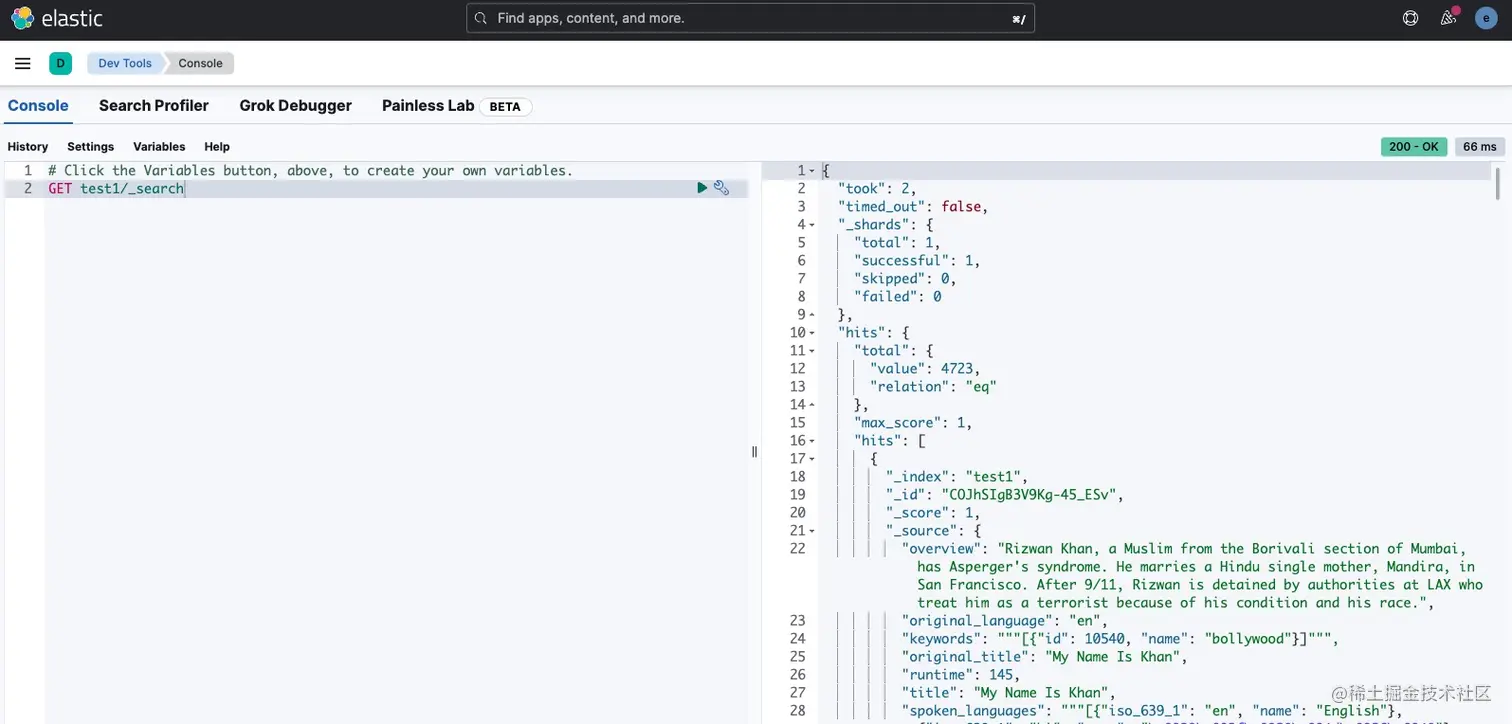Click the fold arrow at line 14
The image size is (1512, 724).
(x=812, y=405)
